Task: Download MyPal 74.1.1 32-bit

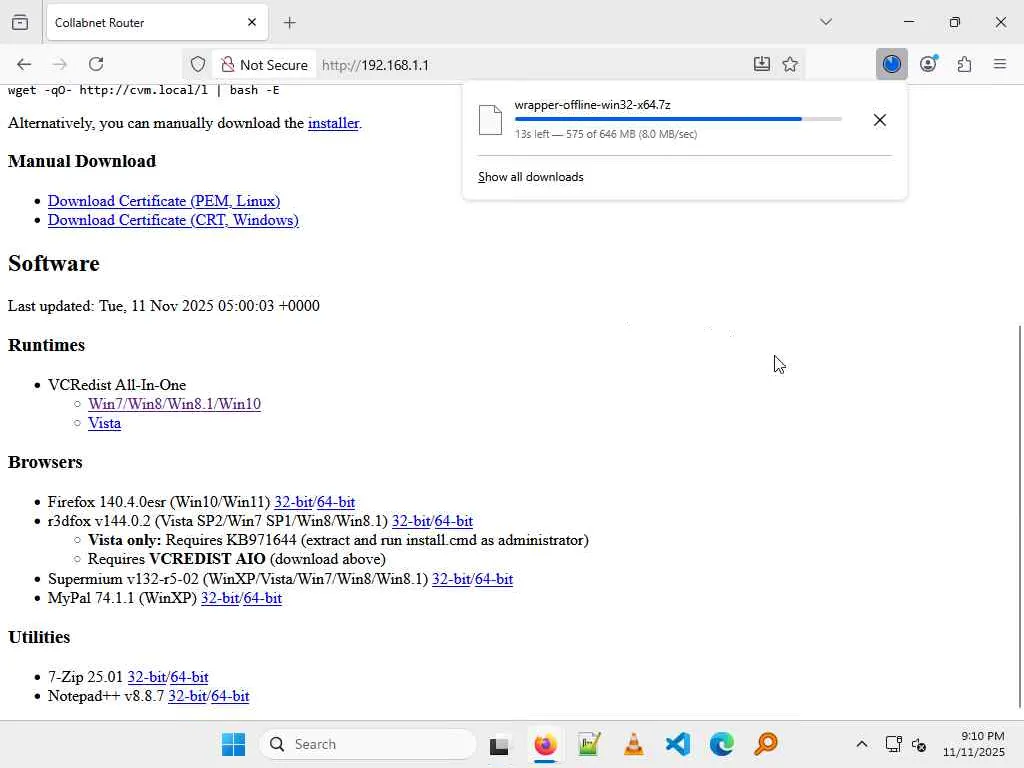Action: pos(220,598)
